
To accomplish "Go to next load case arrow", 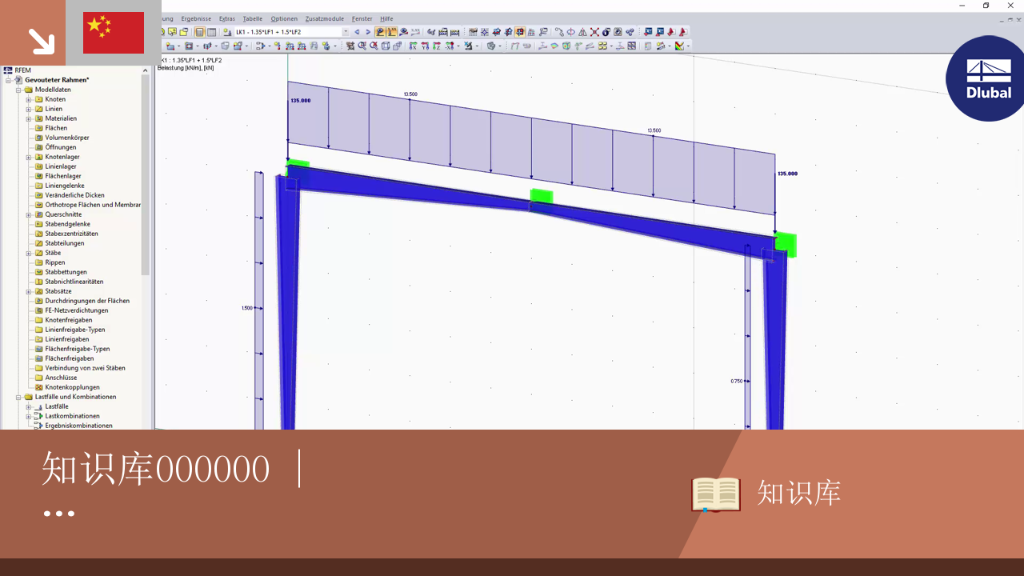I will pos(368,32).
